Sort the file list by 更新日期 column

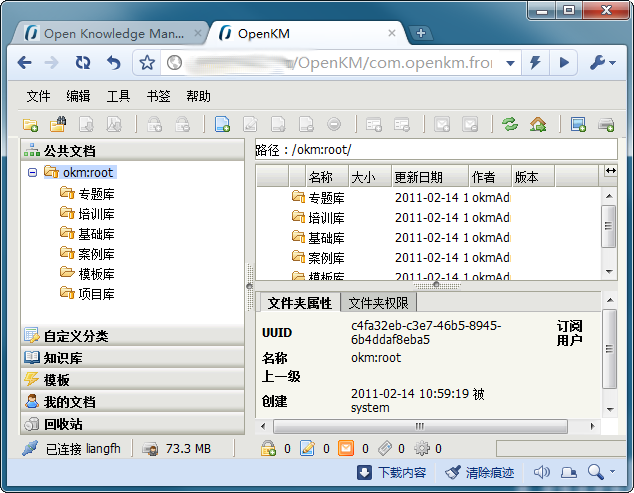[x=430, y=177]
